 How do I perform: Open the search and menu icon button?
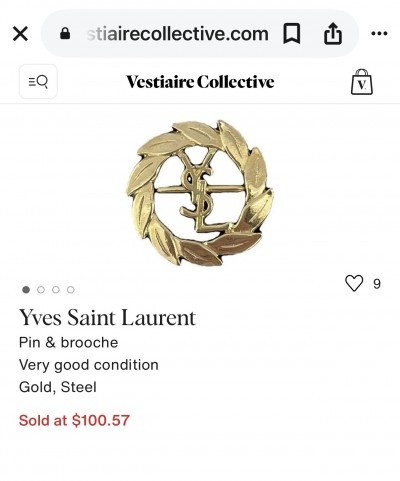(x=38, y=82)
